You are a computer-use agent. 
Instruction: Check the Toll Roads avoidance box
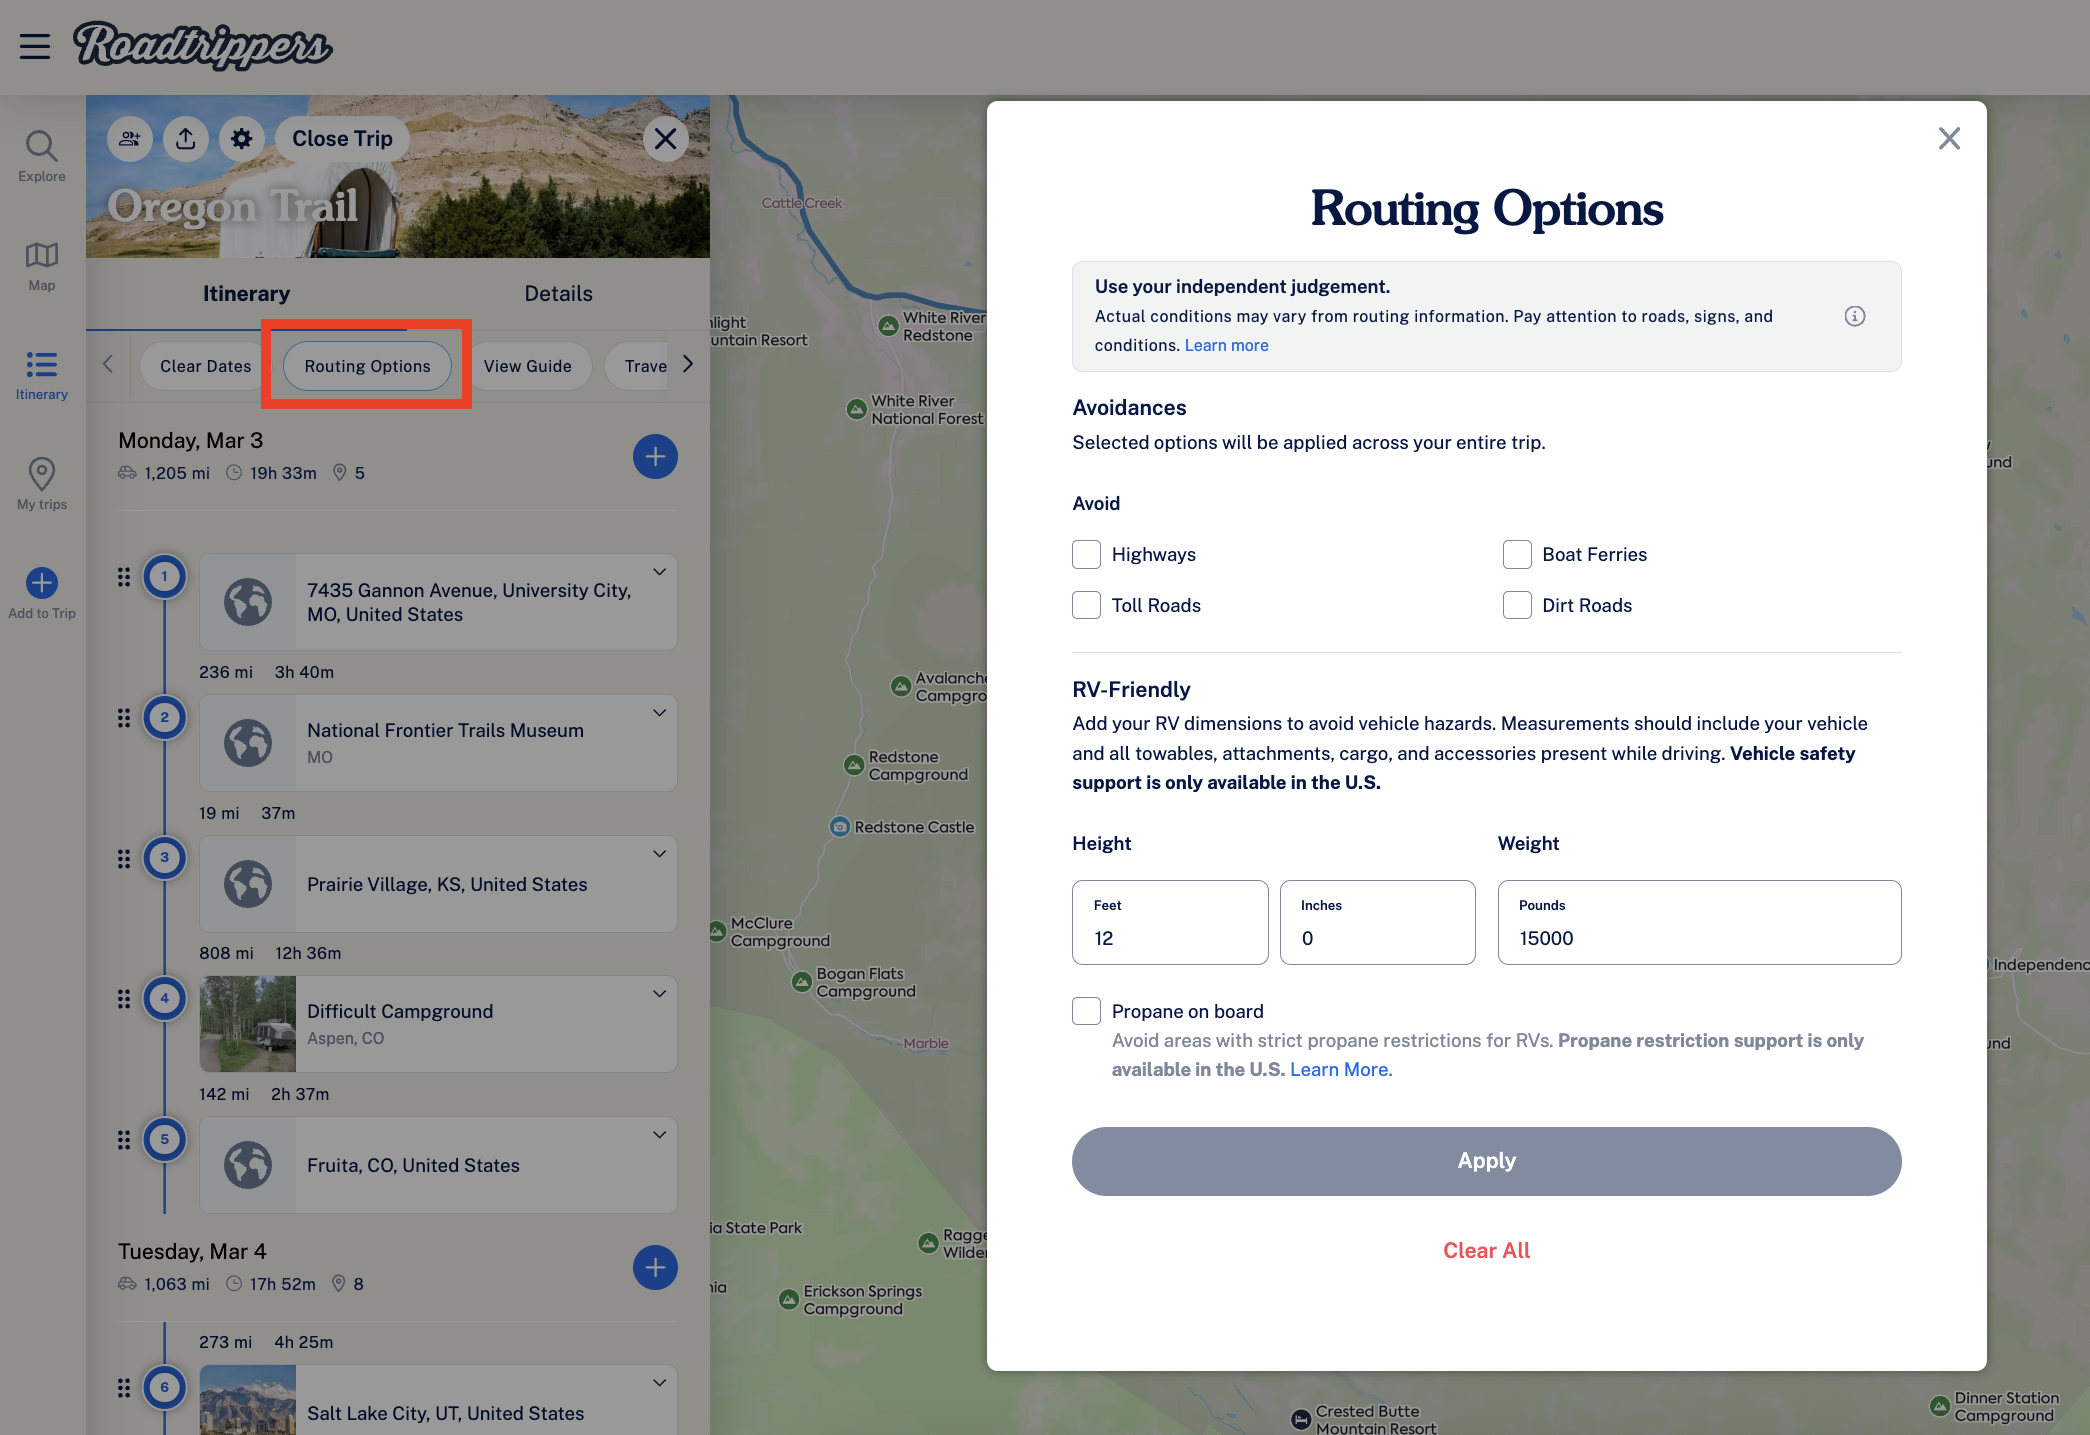1086,605
